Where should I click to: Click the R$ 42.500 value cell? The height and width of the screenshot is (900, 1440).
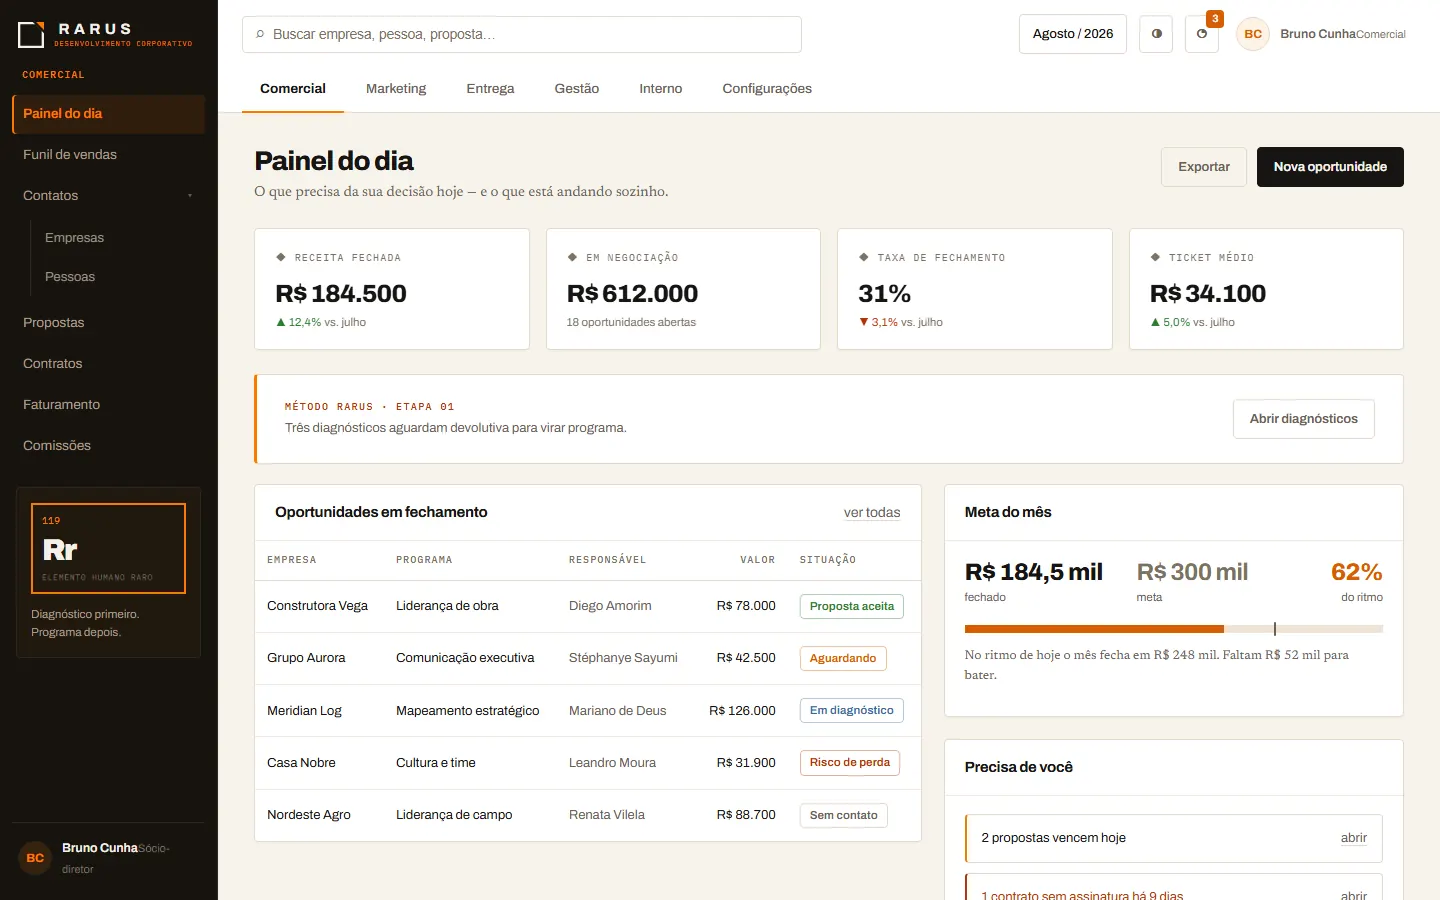(x=746, y=658)
